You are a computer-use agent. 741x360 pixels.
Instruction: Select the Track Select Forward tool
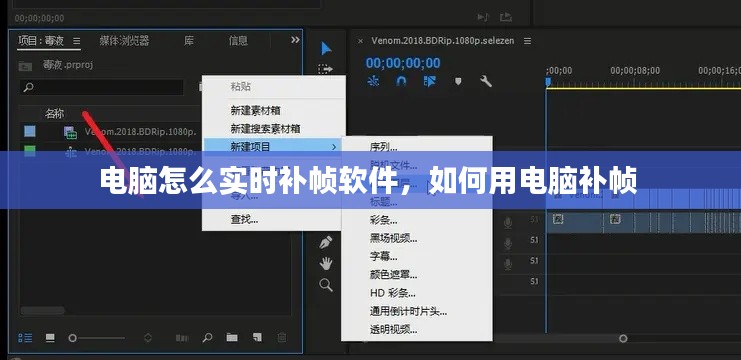(x=325, y=69)
